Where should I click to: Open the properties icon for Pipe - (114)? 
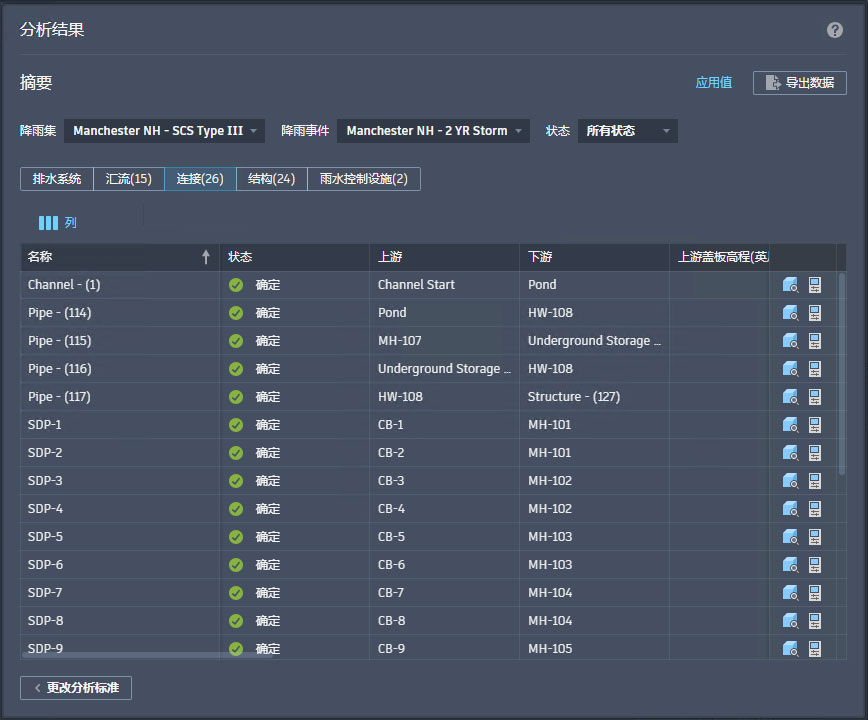pyautogui.click(x=815, y=313)
